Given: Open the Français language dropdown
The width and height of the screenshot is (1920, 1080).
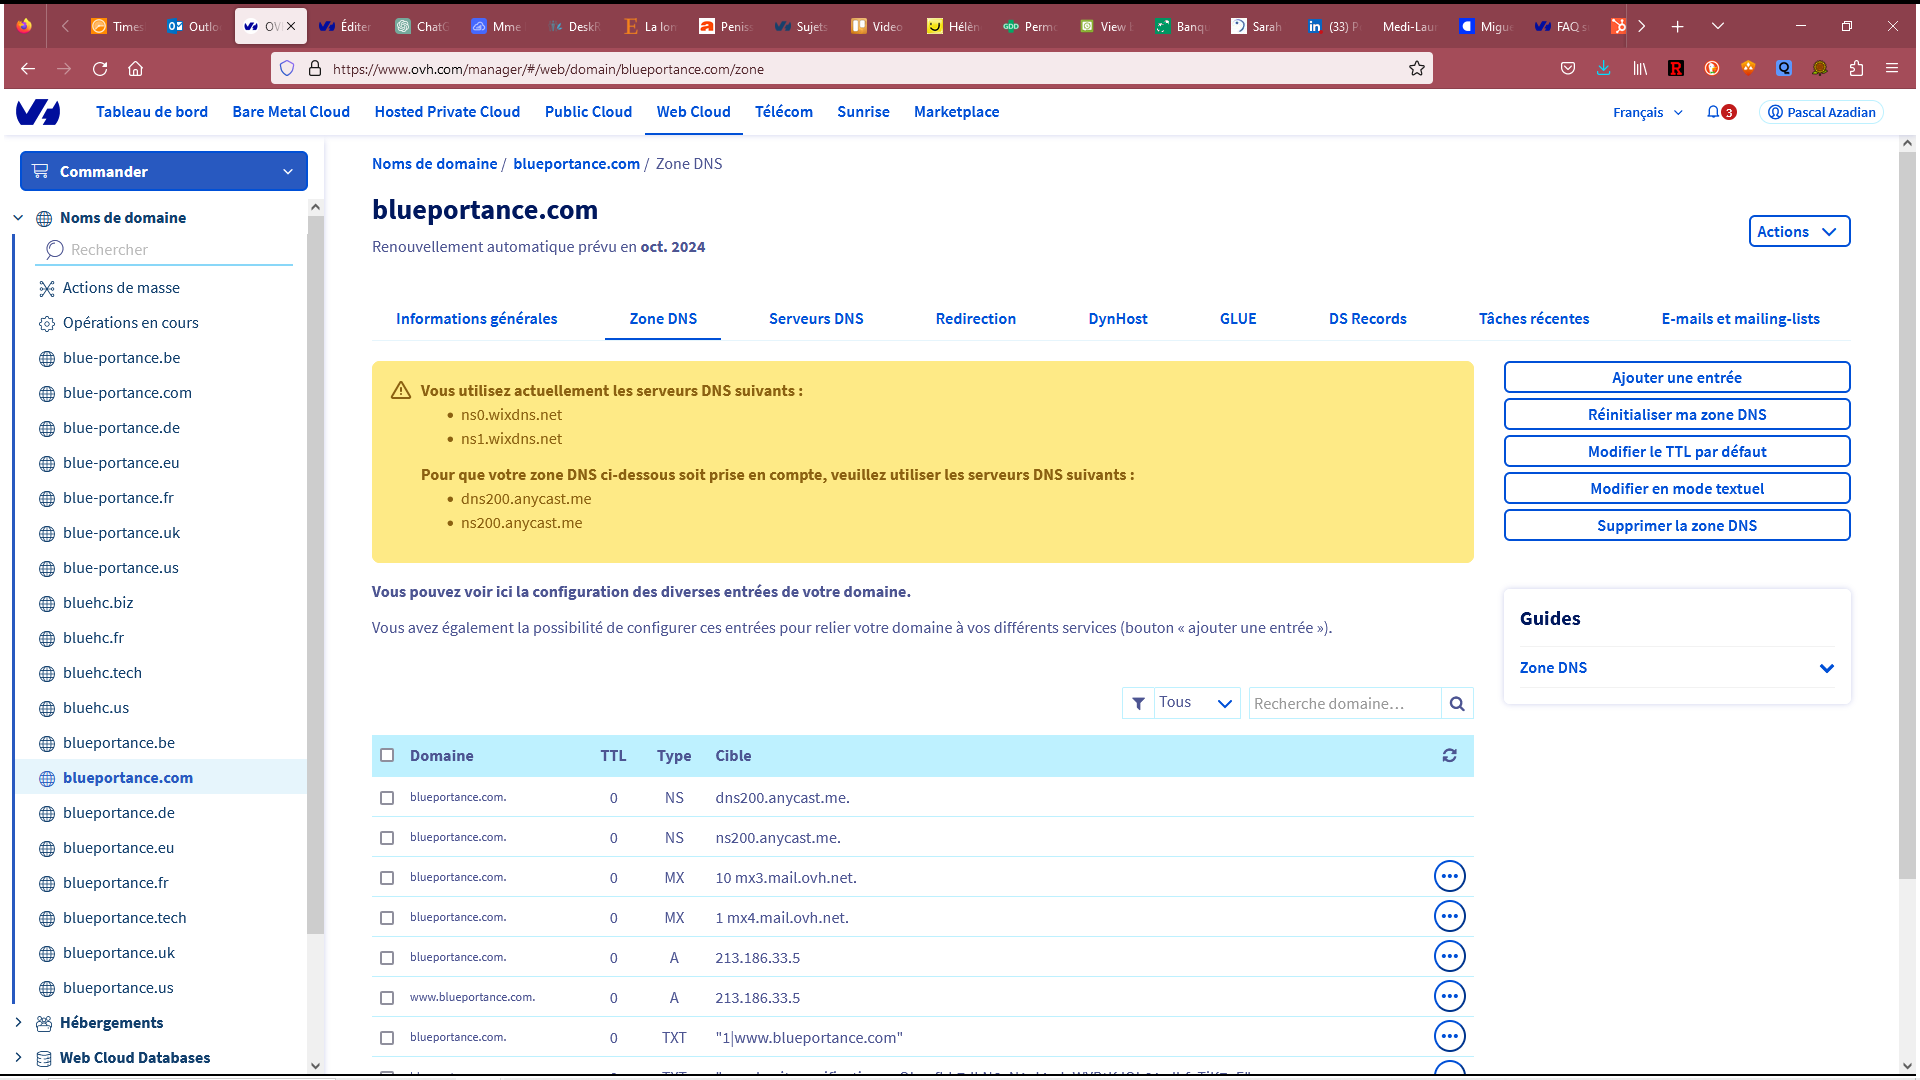Looking at the screenshot, I should click(x=1647, y=113).
